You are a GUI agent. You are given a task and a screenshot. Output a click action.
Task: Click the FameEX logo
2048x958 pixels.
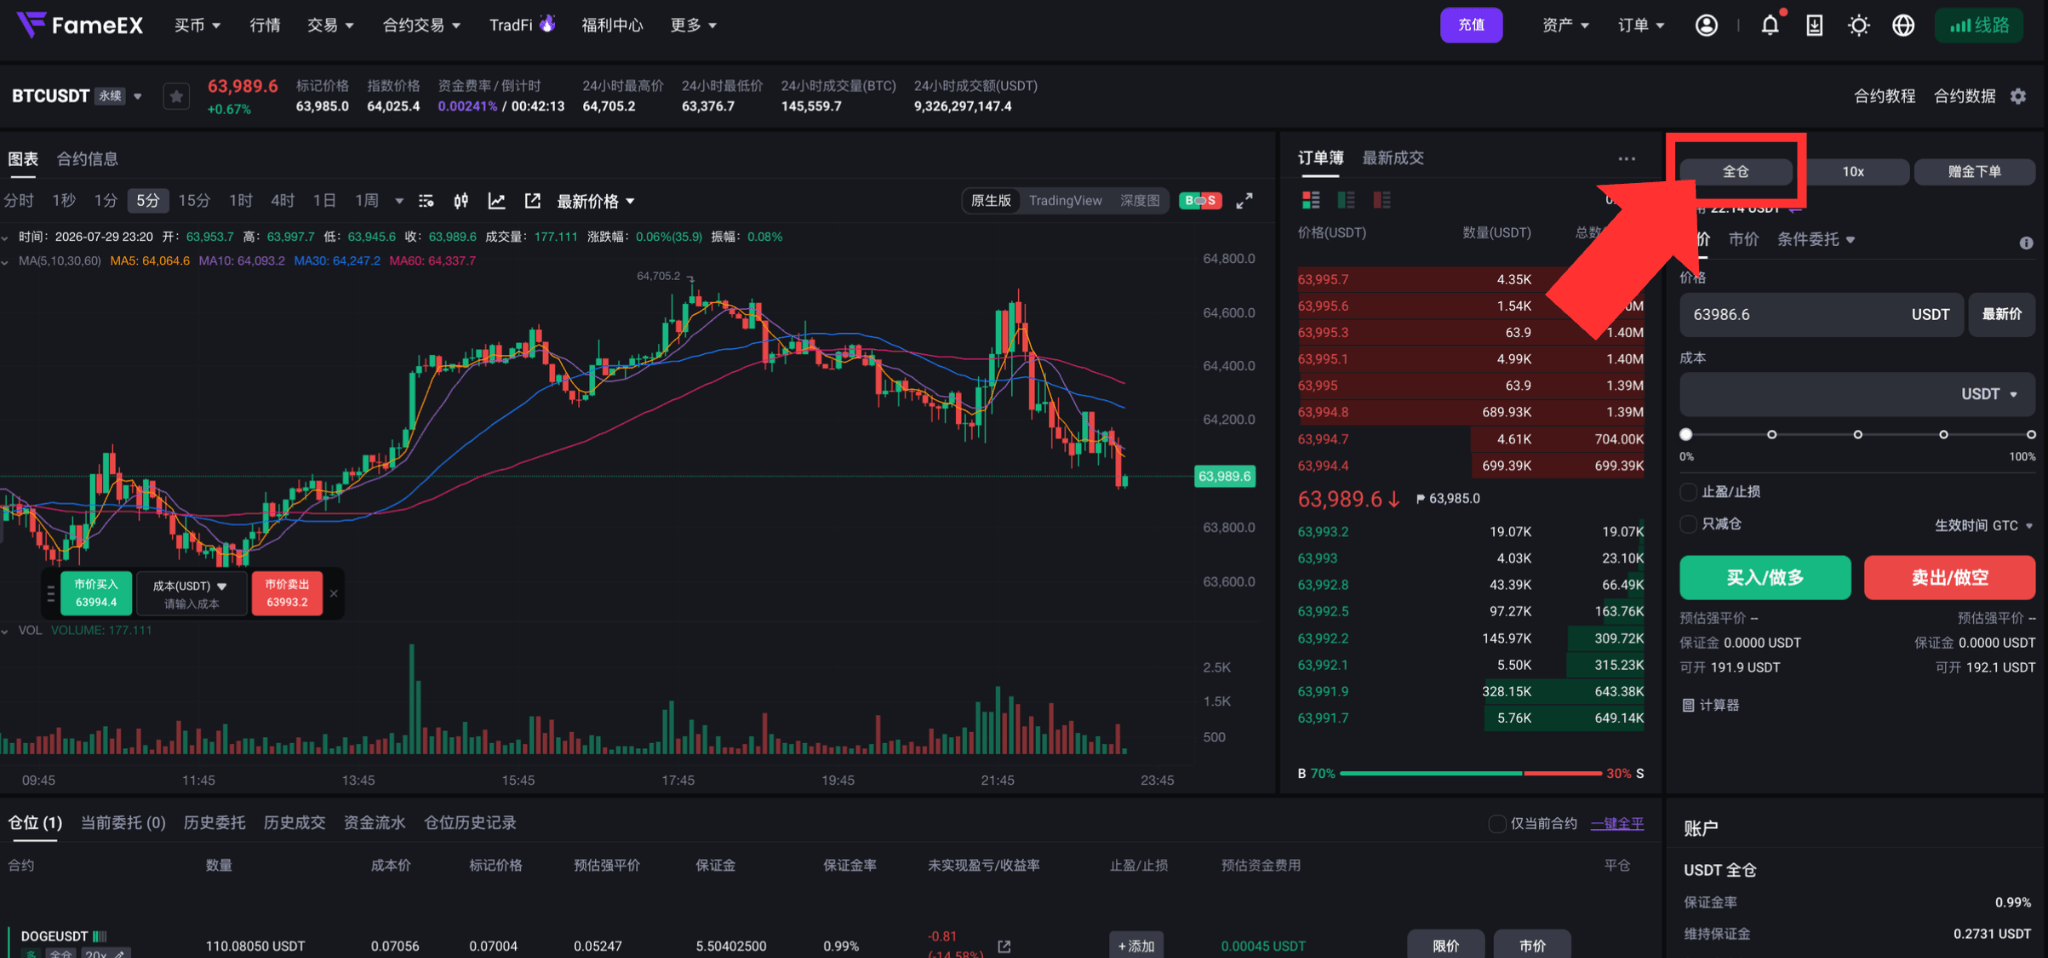(80, 25)
